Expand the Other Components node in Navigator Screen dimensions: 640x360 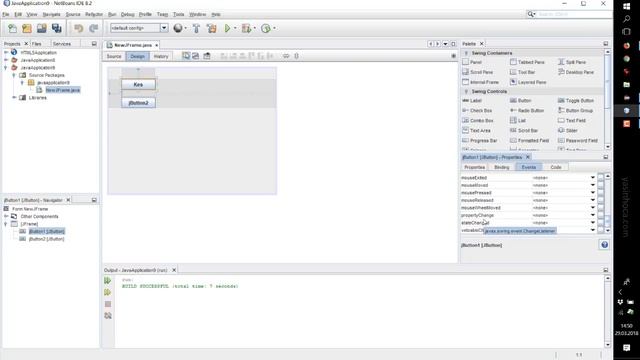[x=6, y=216]
